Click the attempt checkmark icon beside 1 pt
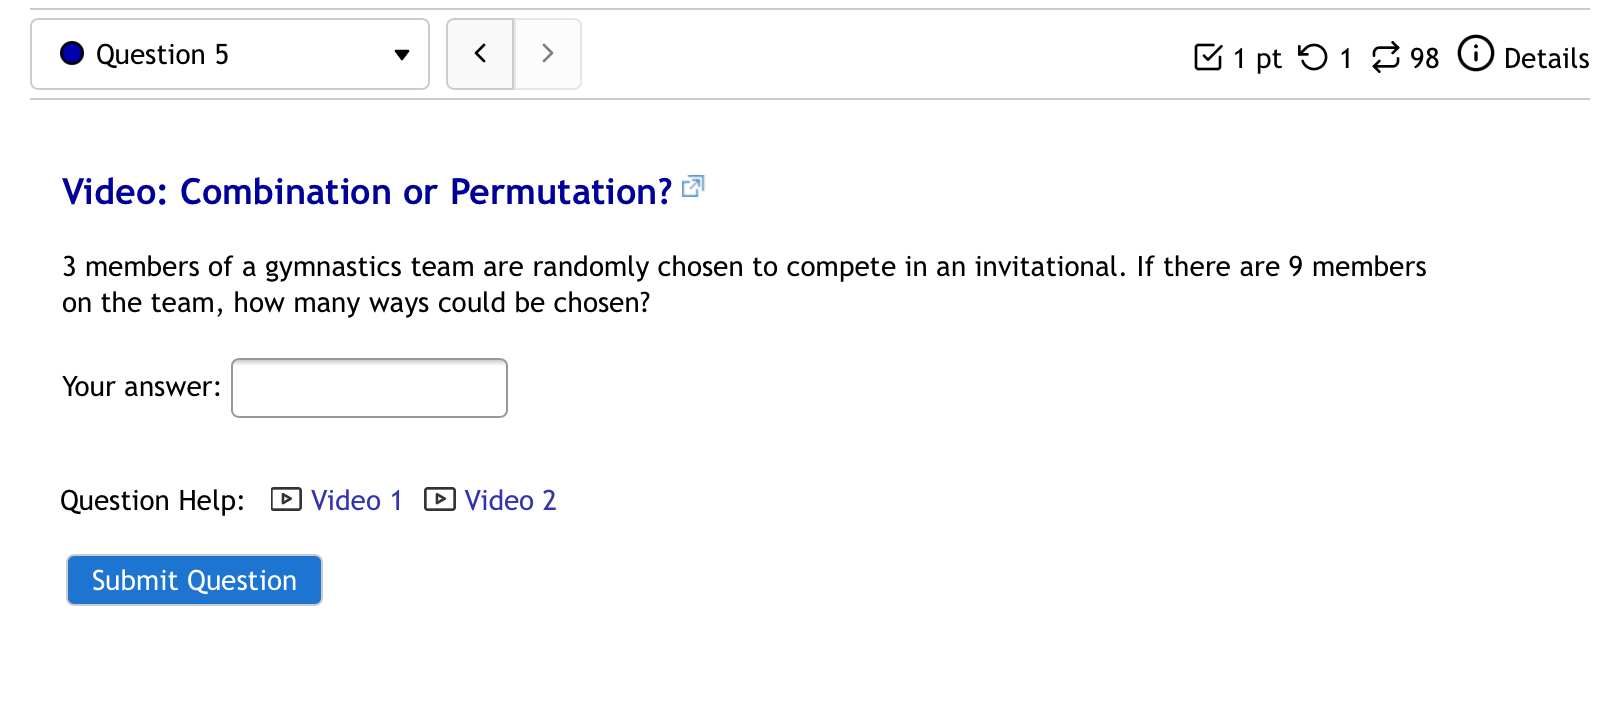The width and height of the screenshot is (1620, 714). tap(1207, 58)
